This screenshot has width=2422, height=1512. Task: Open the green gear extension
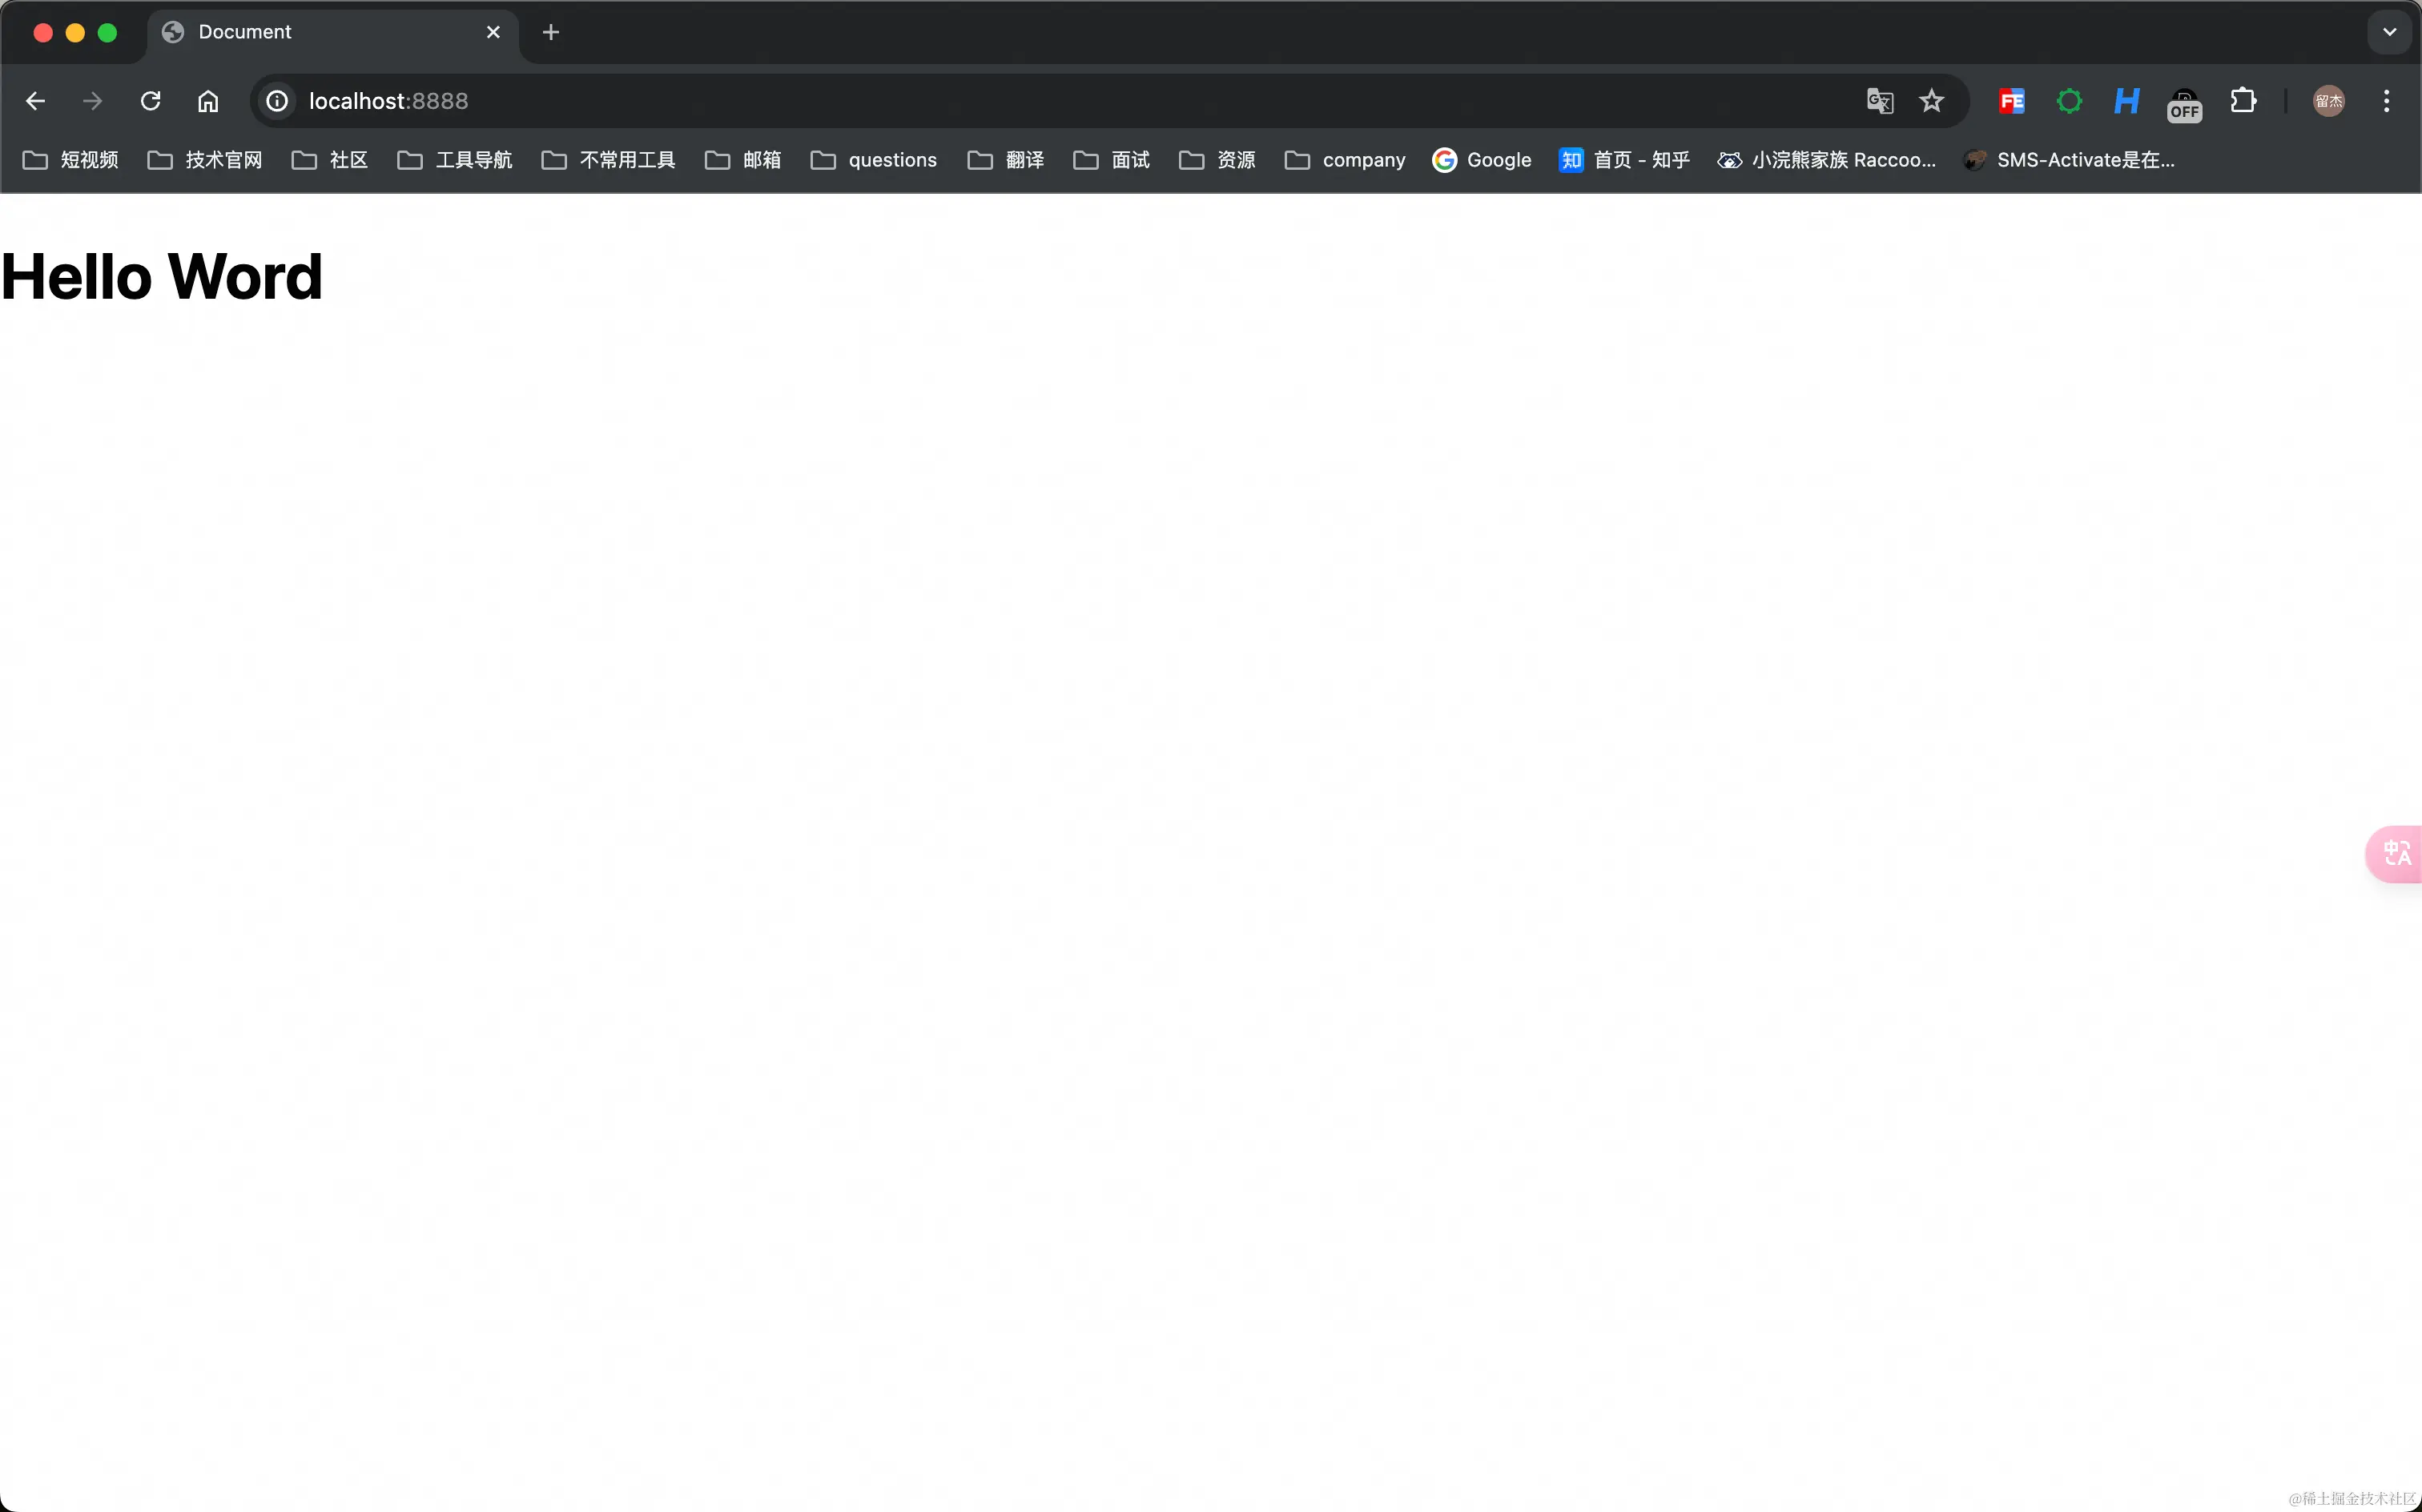pyautogui.click(x=2069, y=101)
